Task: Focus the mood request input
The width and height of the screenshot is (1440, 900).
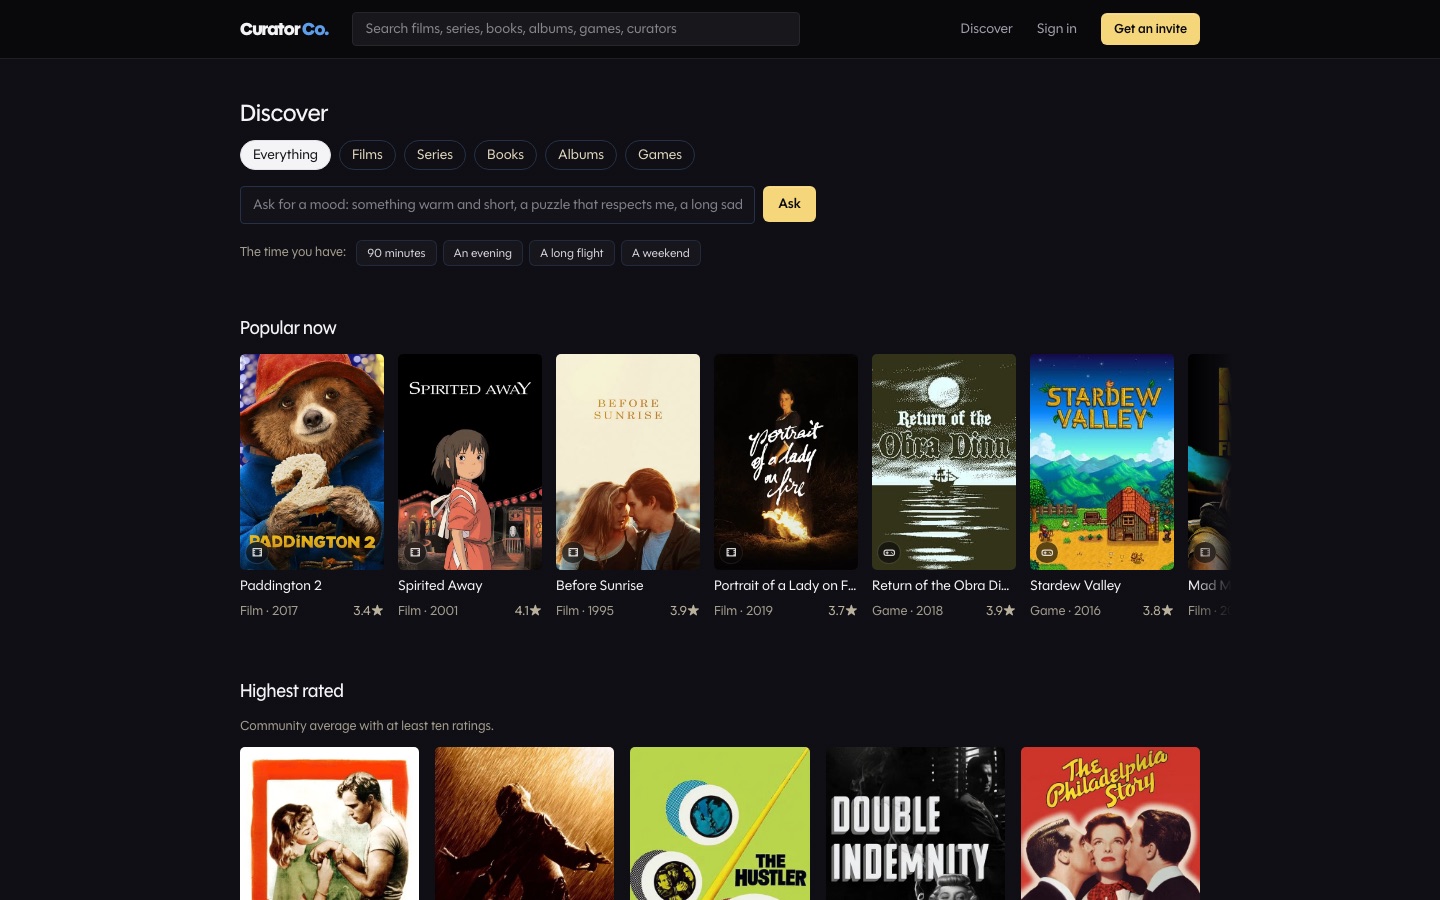Action: click(x=497, y=205)
